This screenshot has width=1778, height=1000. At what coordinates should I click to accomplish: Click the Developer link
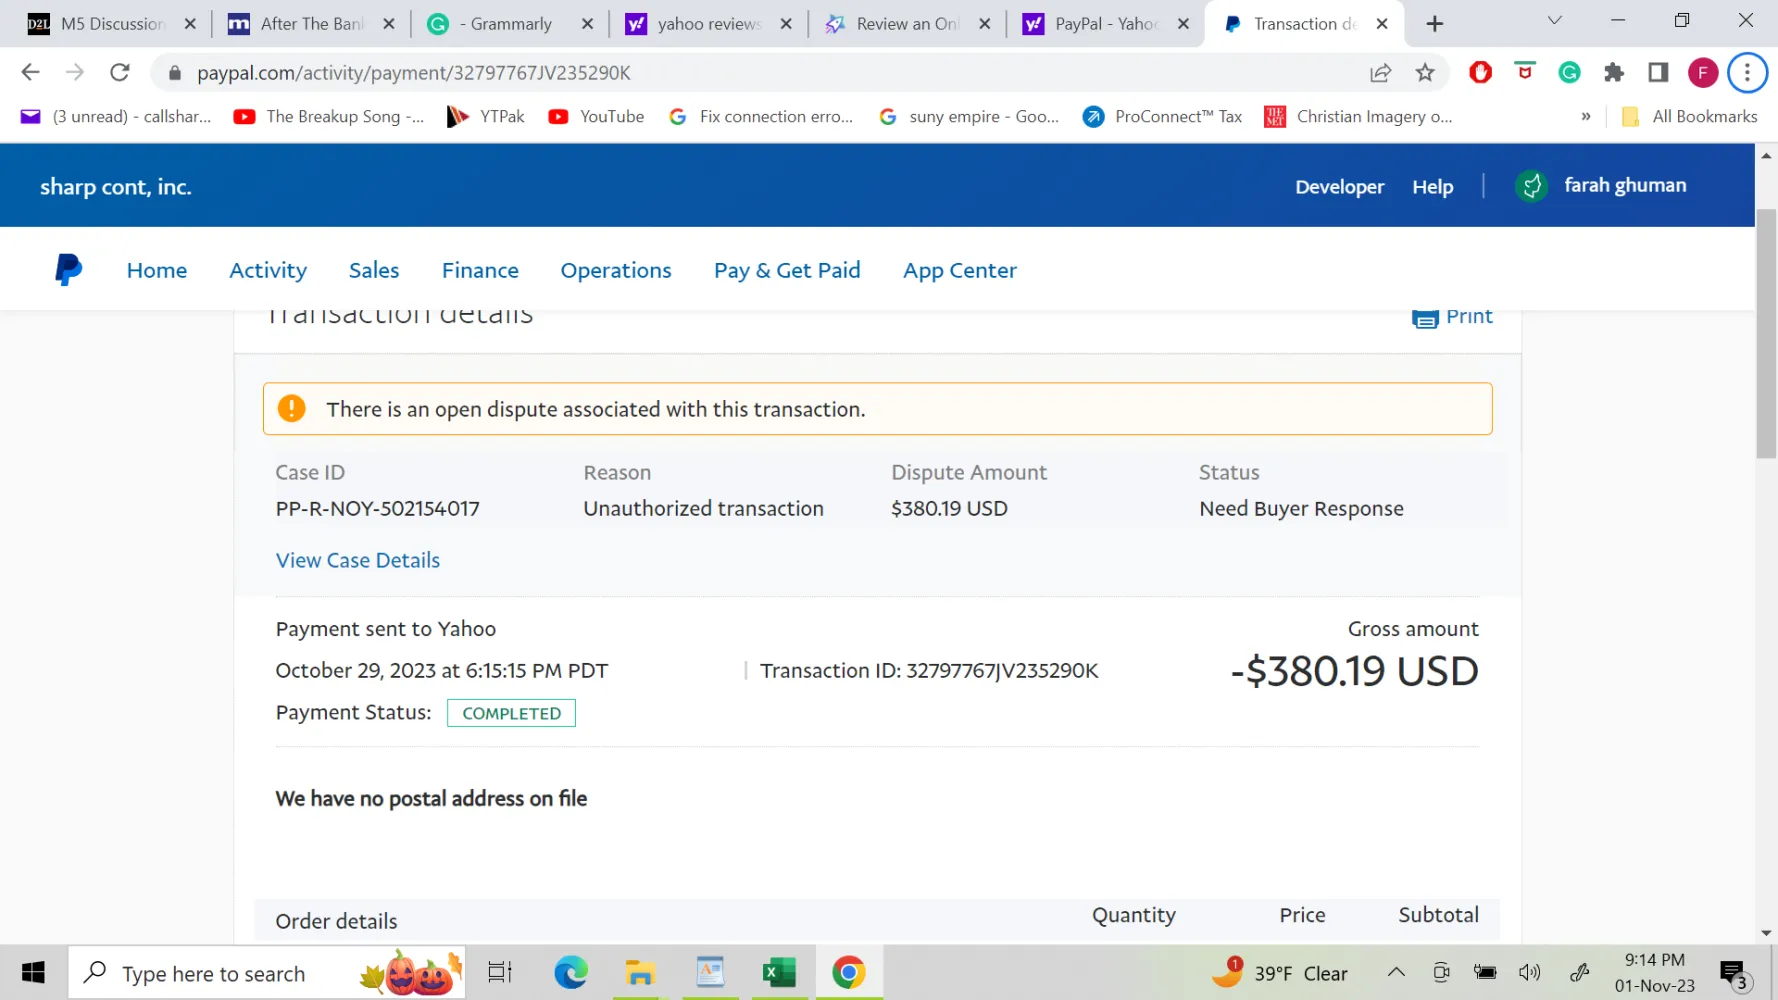pyautogui.click(x=1340, y=186)
